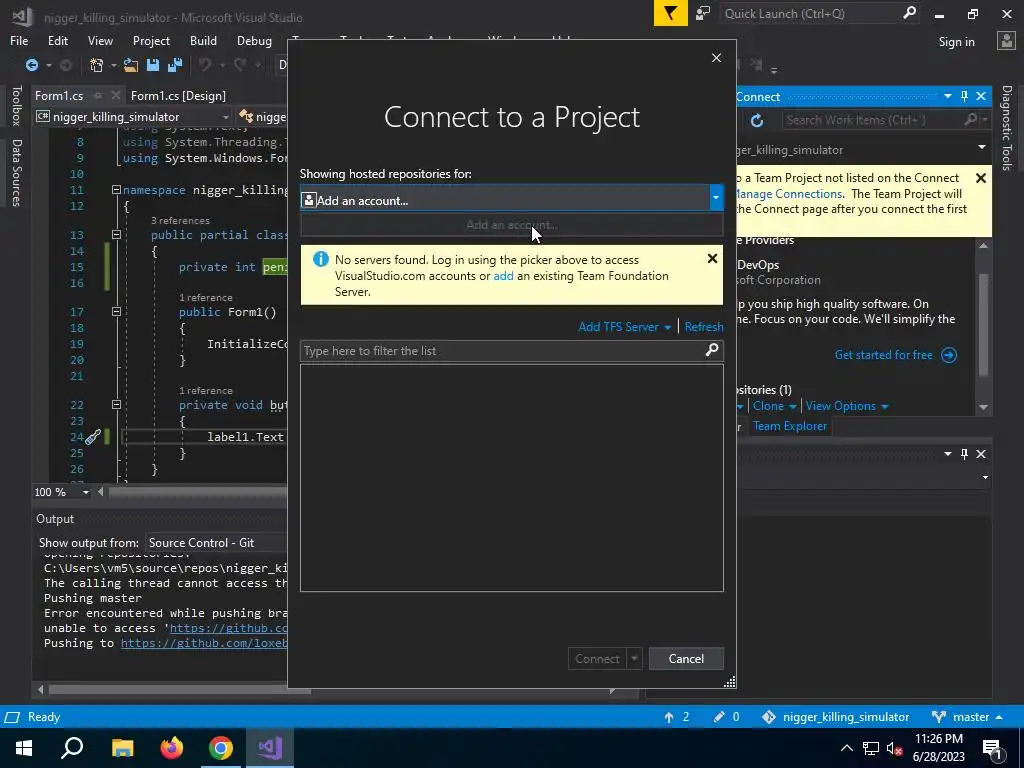Click the circled arrow next to Get started for free
This screenshot has width=1024, height=768.
click(x=949, y=355)
